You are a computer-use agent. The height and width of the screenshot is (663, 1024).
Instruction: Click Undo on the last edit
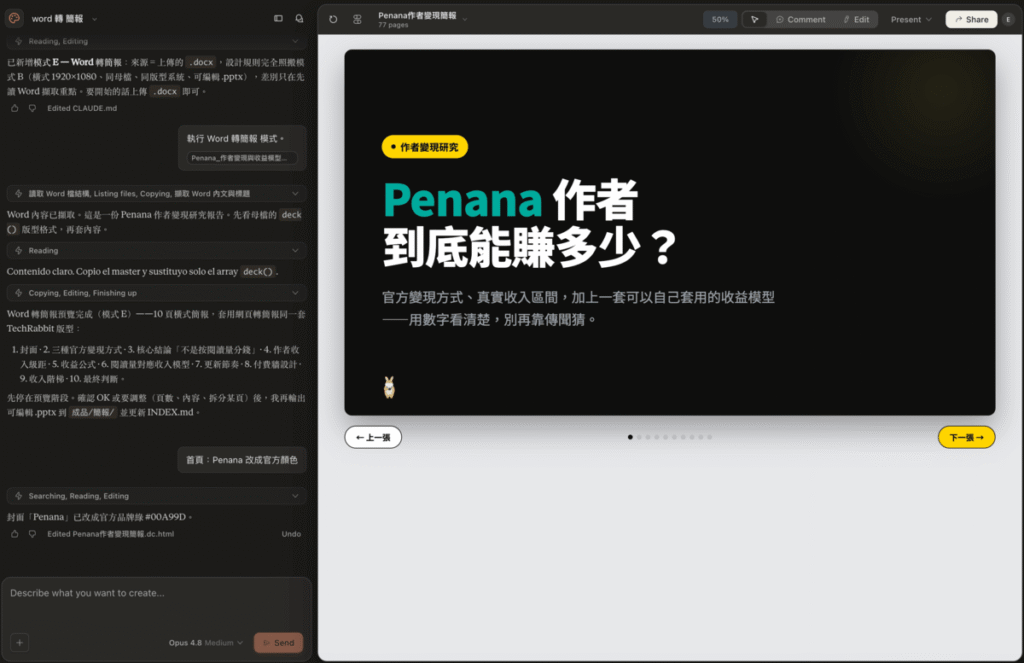click(291, 534)
